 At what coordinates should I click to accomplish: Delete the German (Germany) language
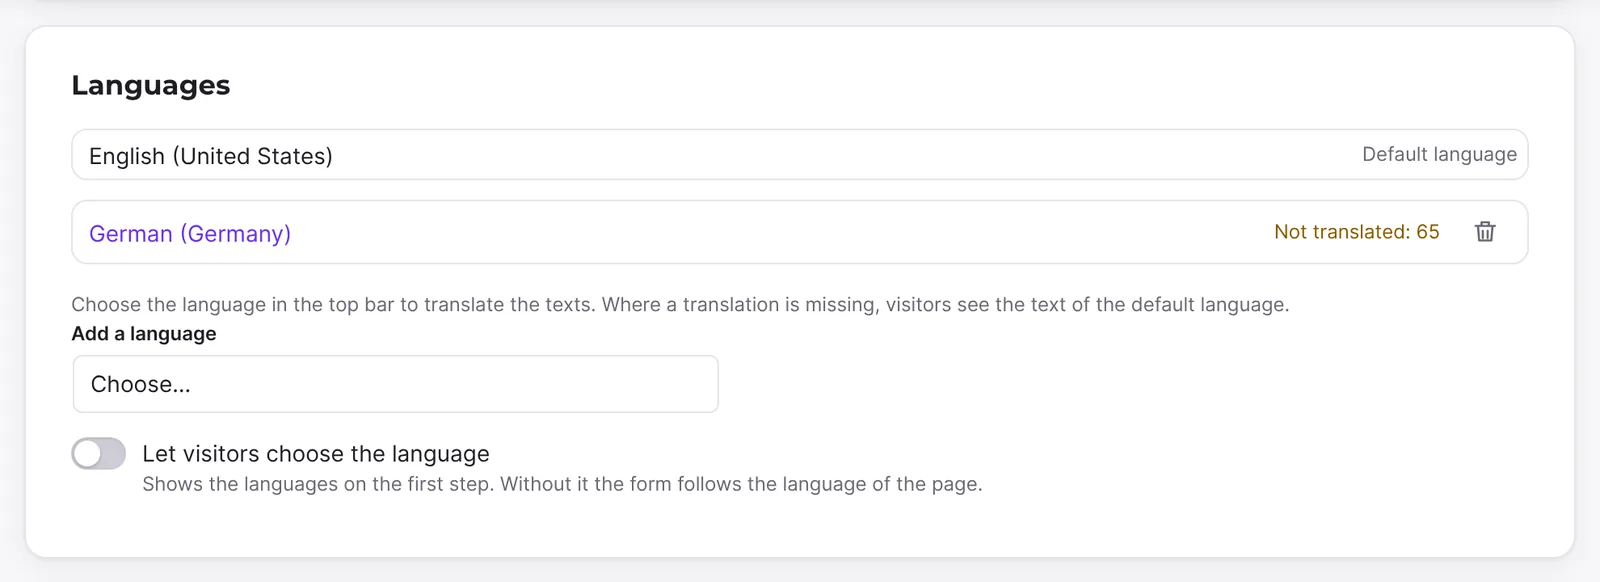pyautogui.click(x=1485, y=232)
